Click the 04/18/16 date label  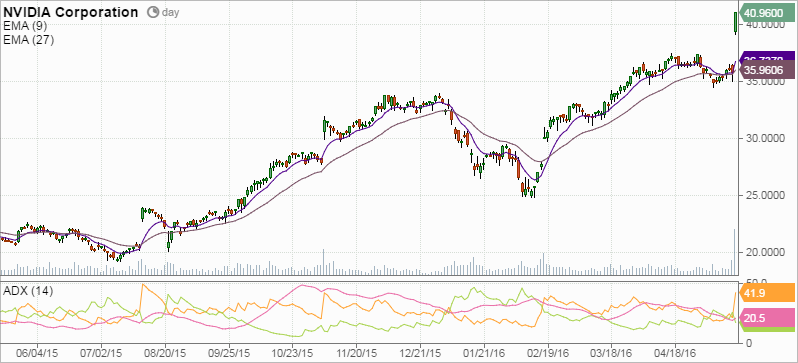click(676, 352)
